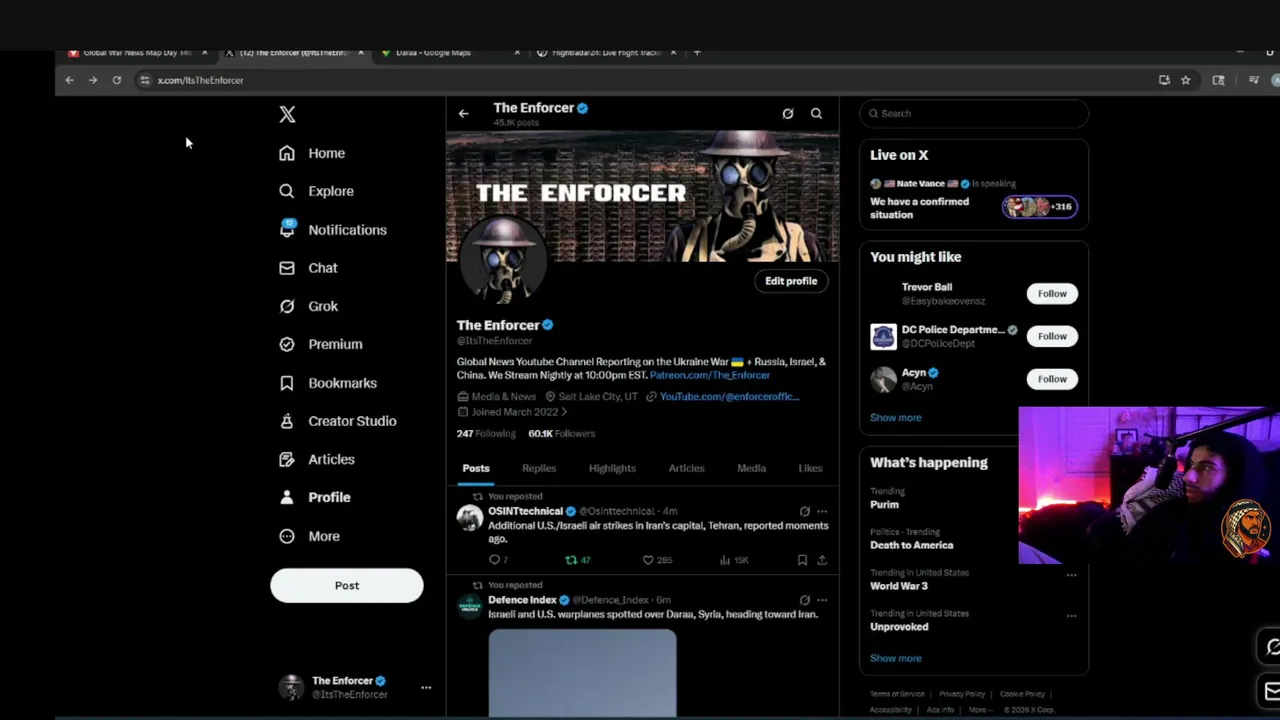
Task: Open the Creator Studio icon
Action: click(x=287, y=421)
